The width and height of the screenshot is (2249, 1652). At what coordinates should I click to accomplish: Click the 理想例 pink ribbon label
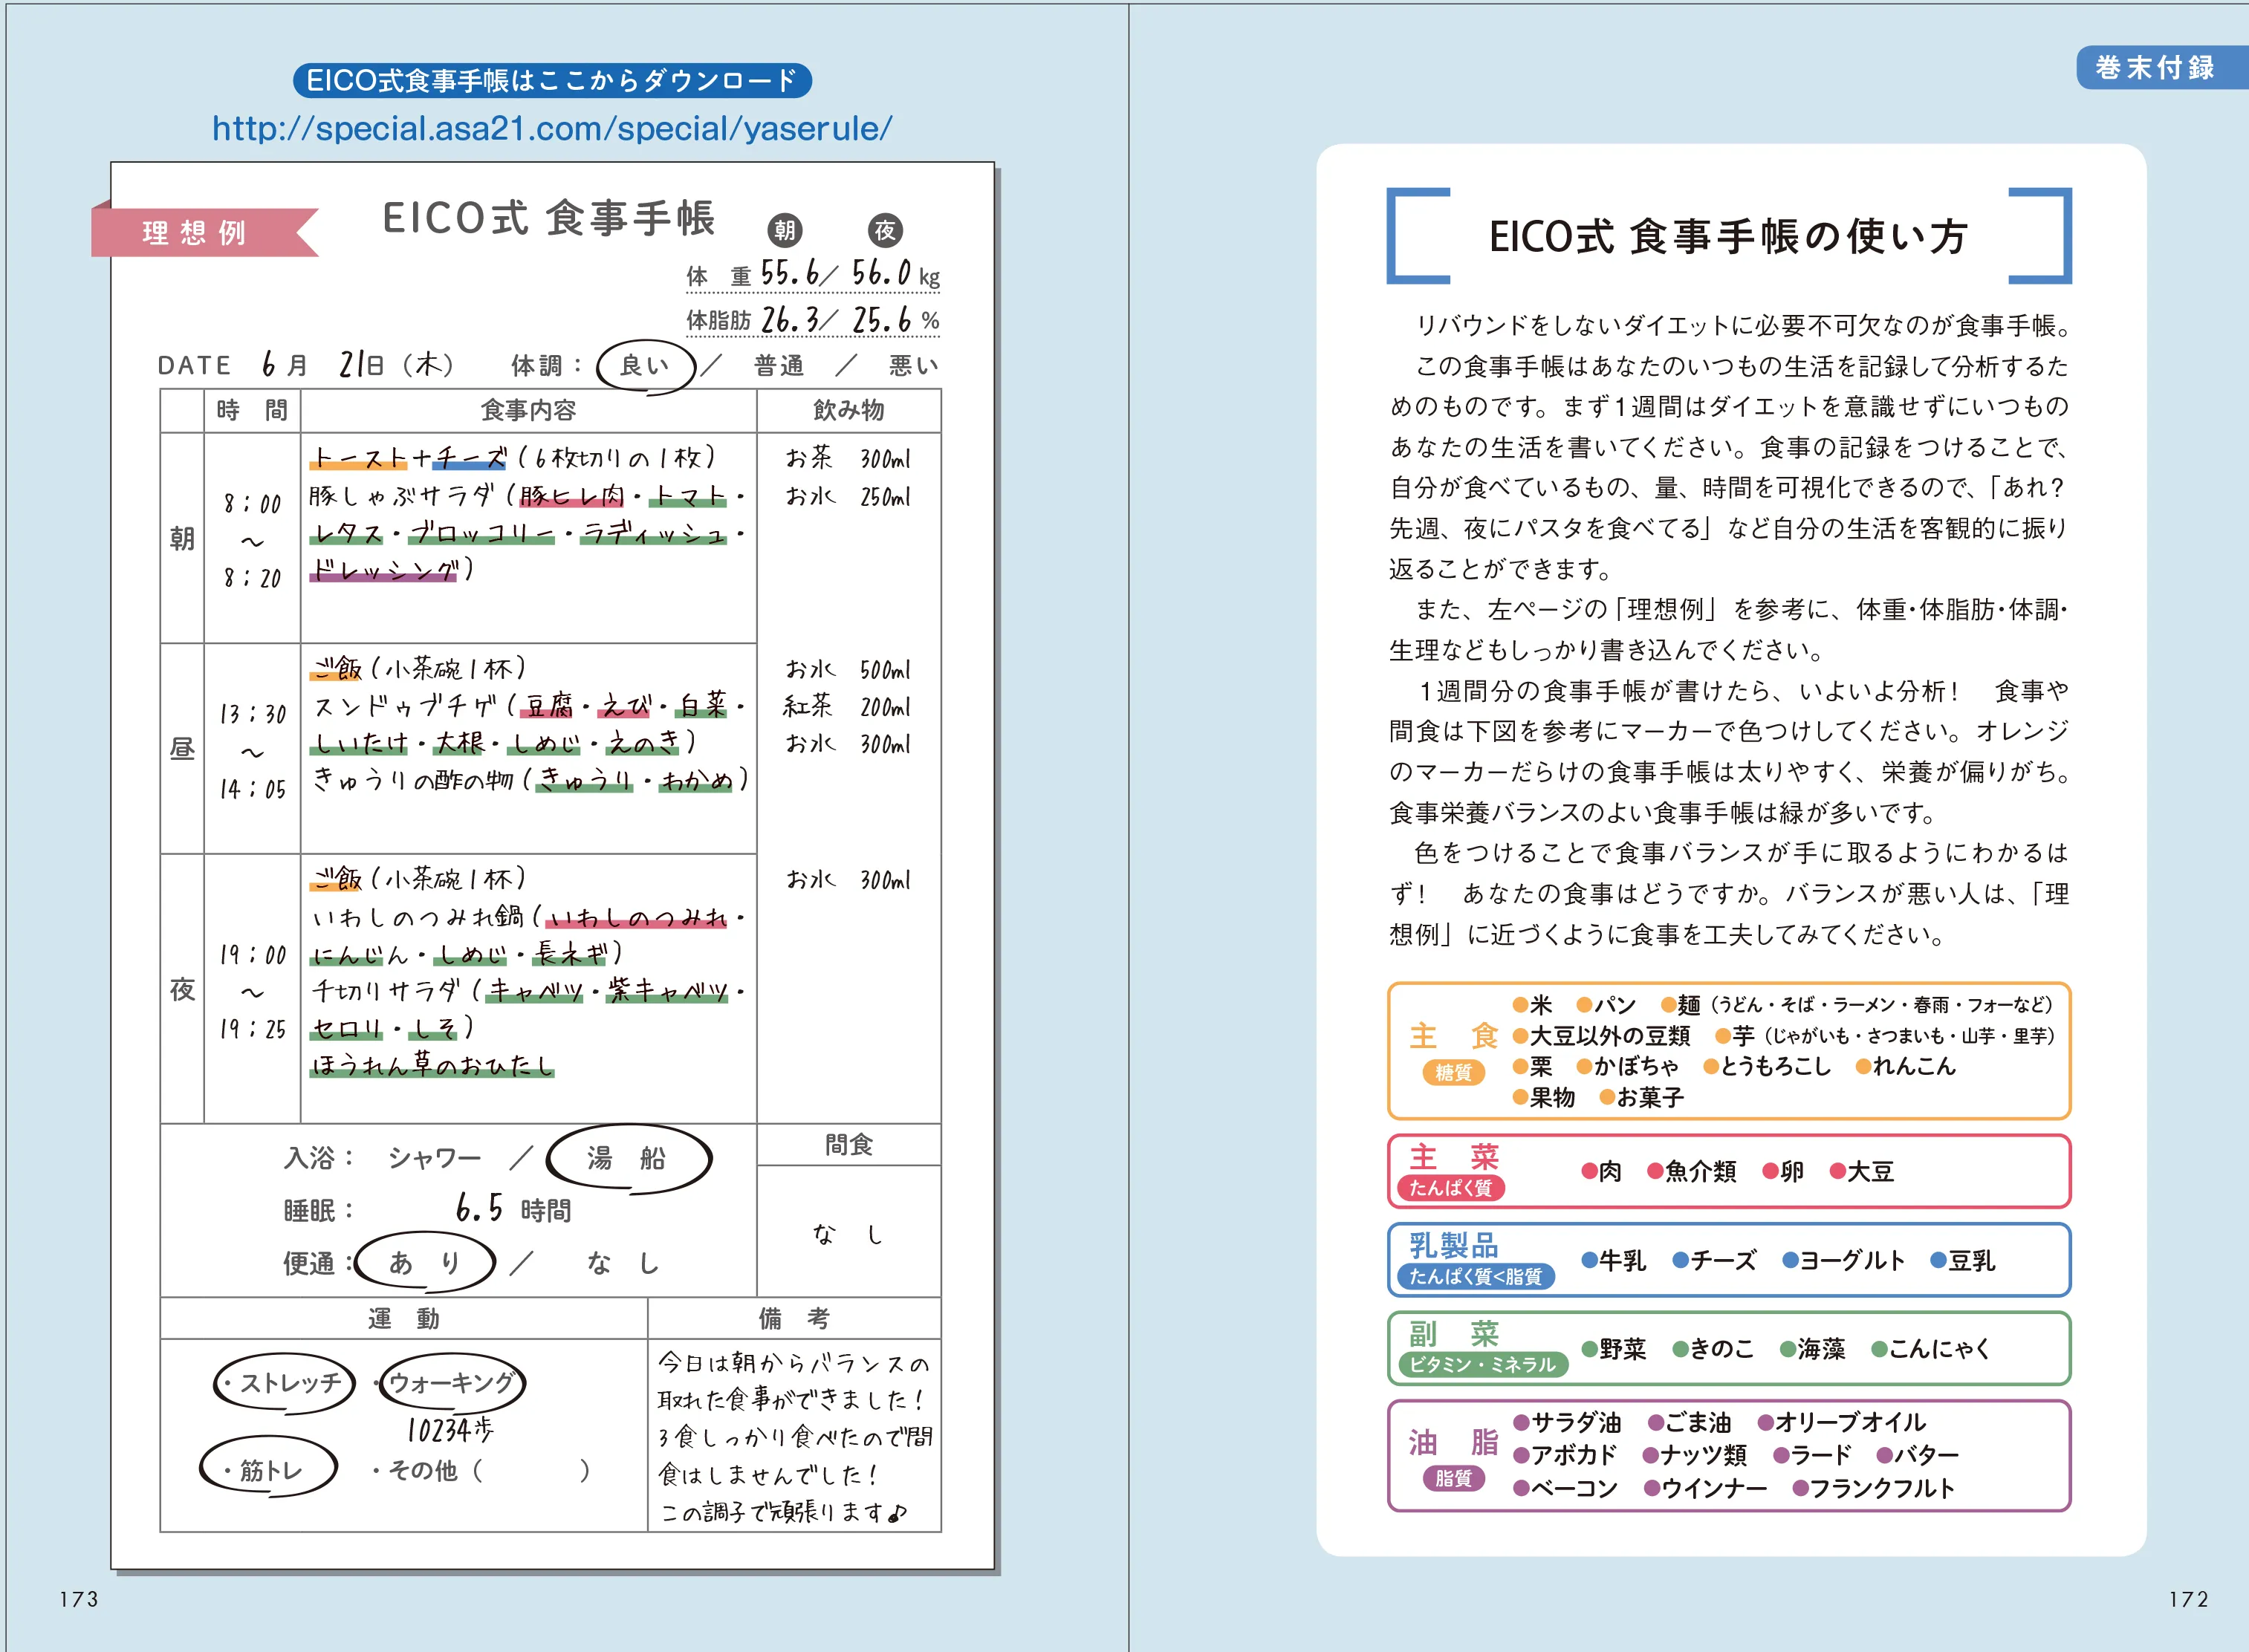point(195,233)
